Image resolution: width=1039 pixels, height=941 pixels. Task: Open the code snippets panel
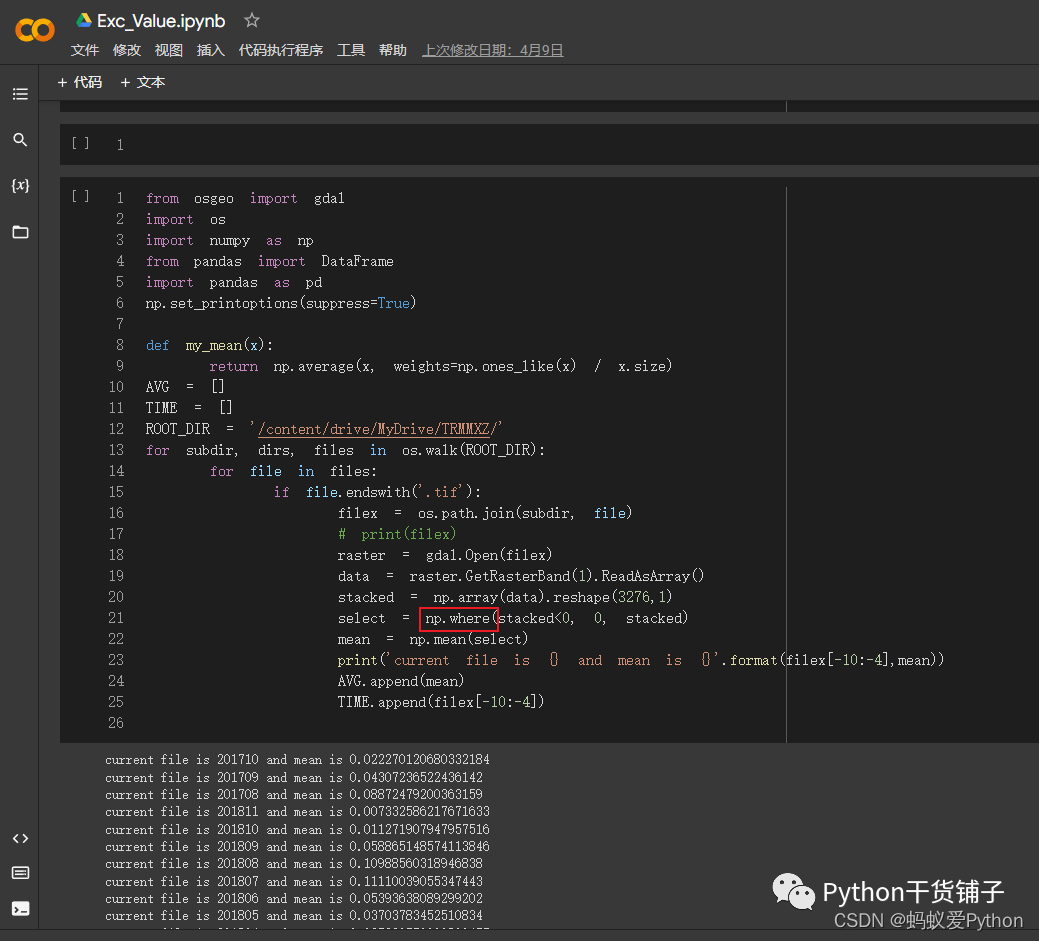[20, 838]
